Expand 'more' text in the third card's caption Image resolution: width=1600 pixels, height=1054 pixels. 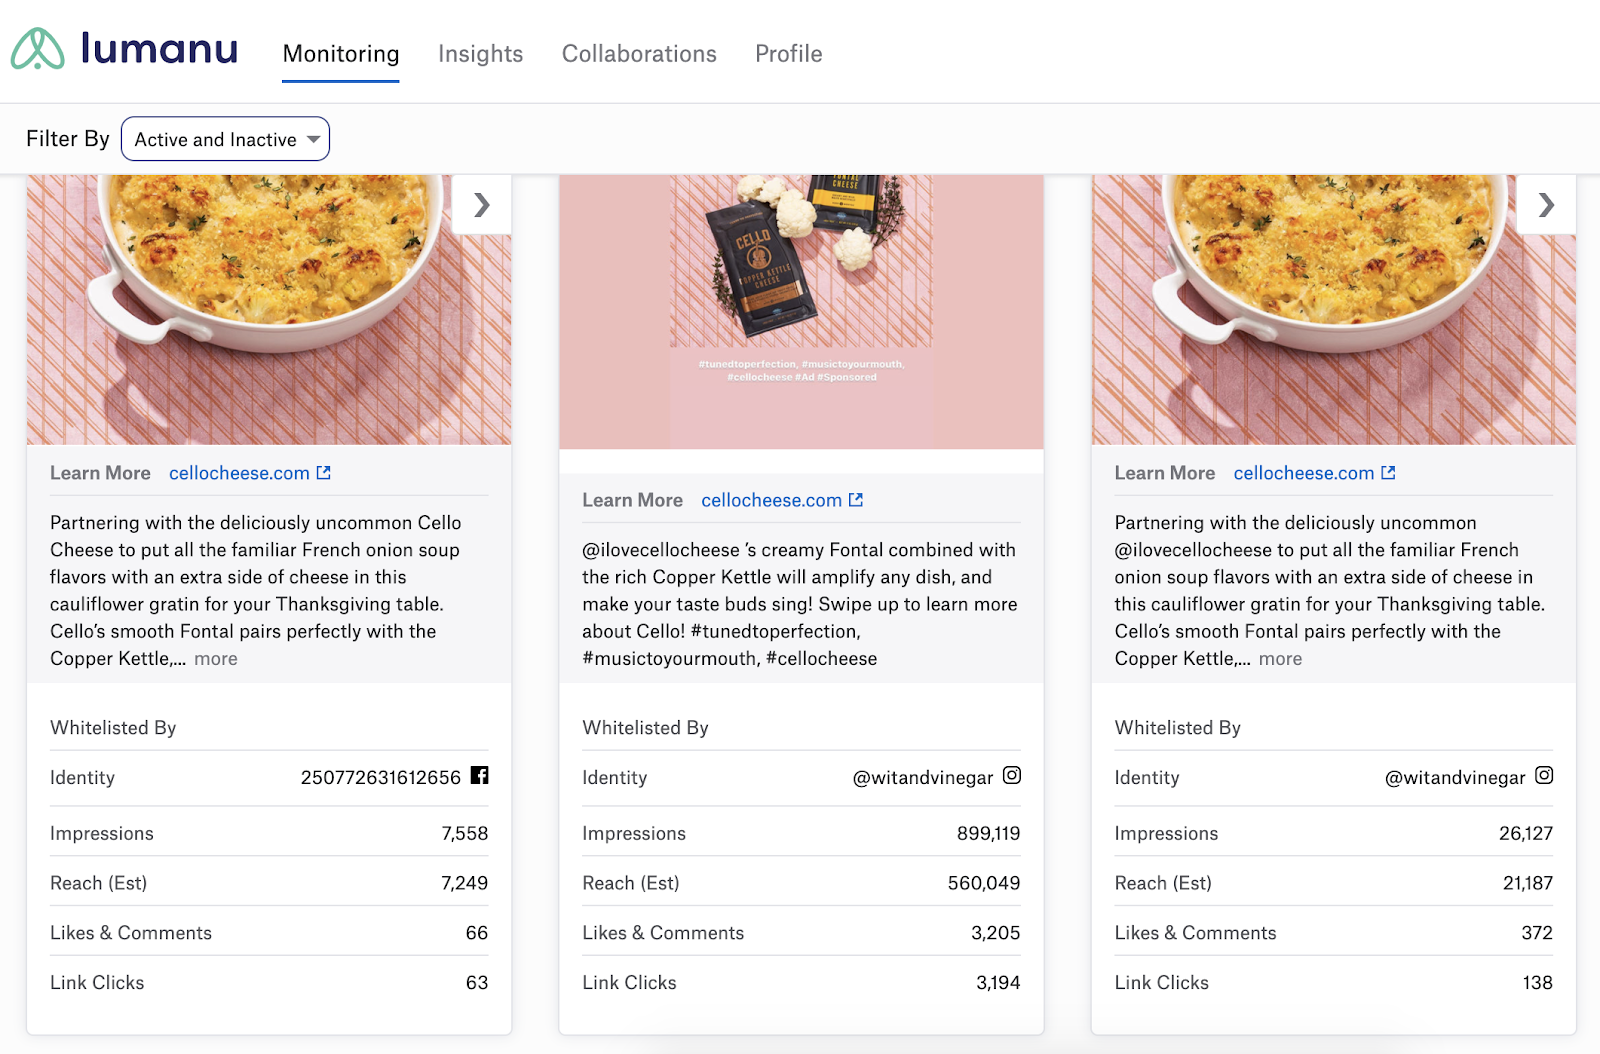pos(1280,659)
